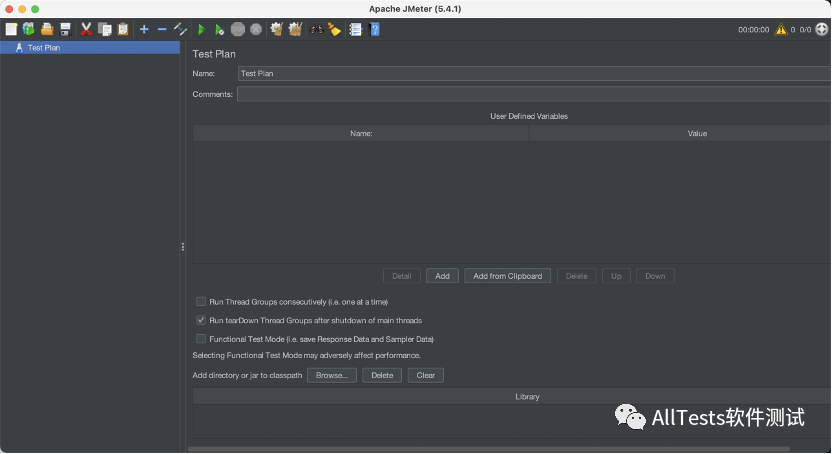The height and width of the screenshot is (454, 832).
Task: Open the Templates icon in toolbar
Action: point(29,29)
